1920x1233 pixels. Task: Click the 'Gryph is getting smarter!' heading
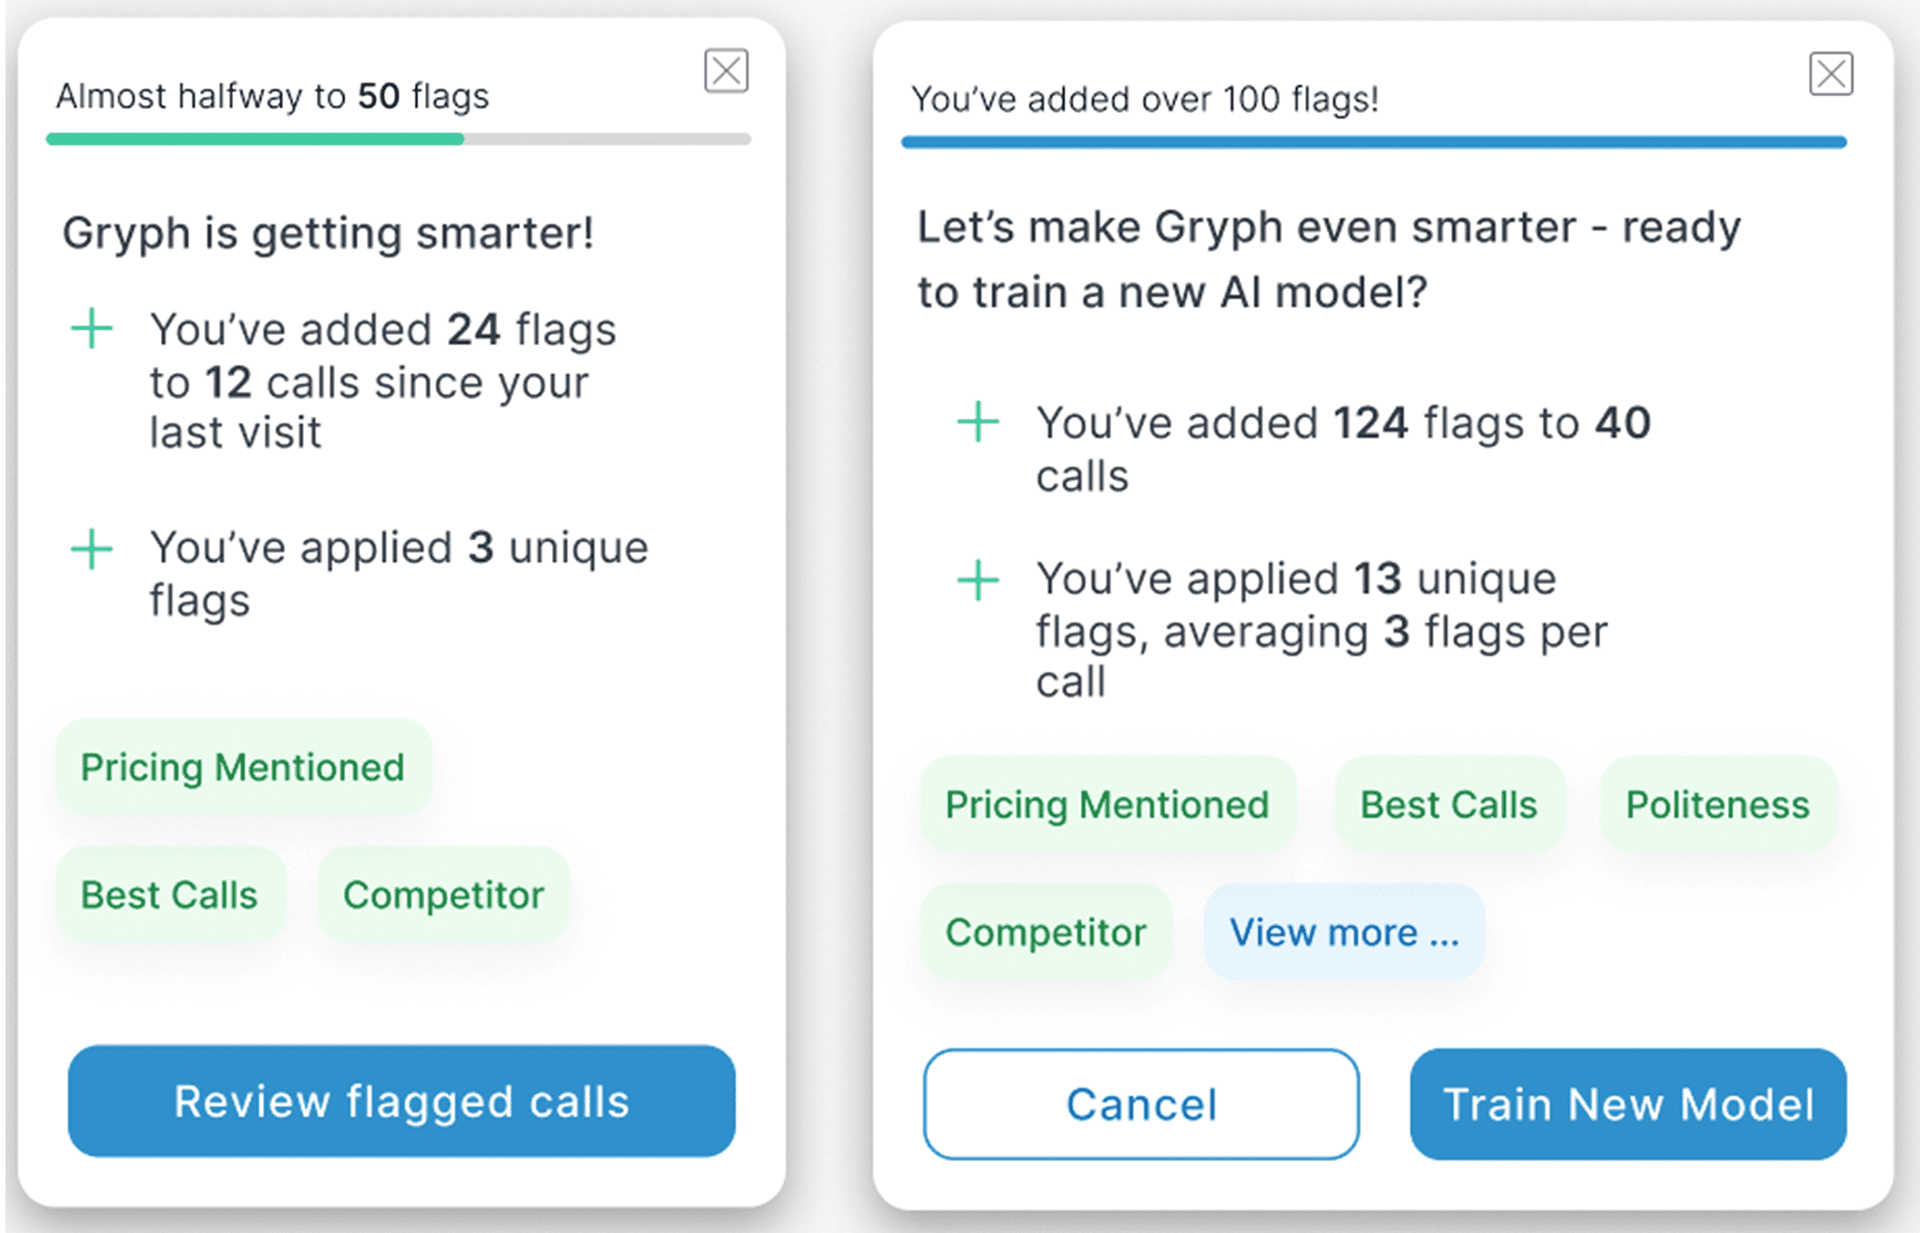[x=328, y=233]
